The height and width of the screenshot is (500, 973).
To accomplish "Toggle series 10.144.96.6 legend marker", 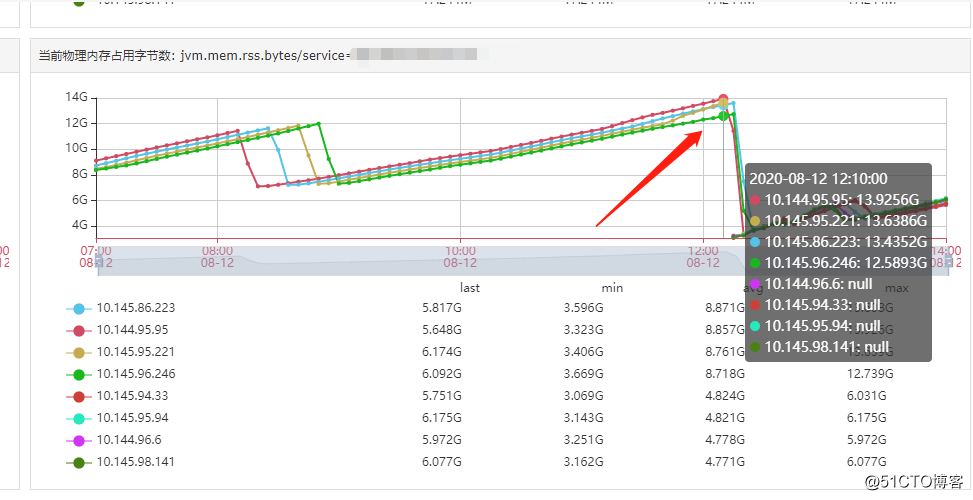I will click(x=79, y=440).
